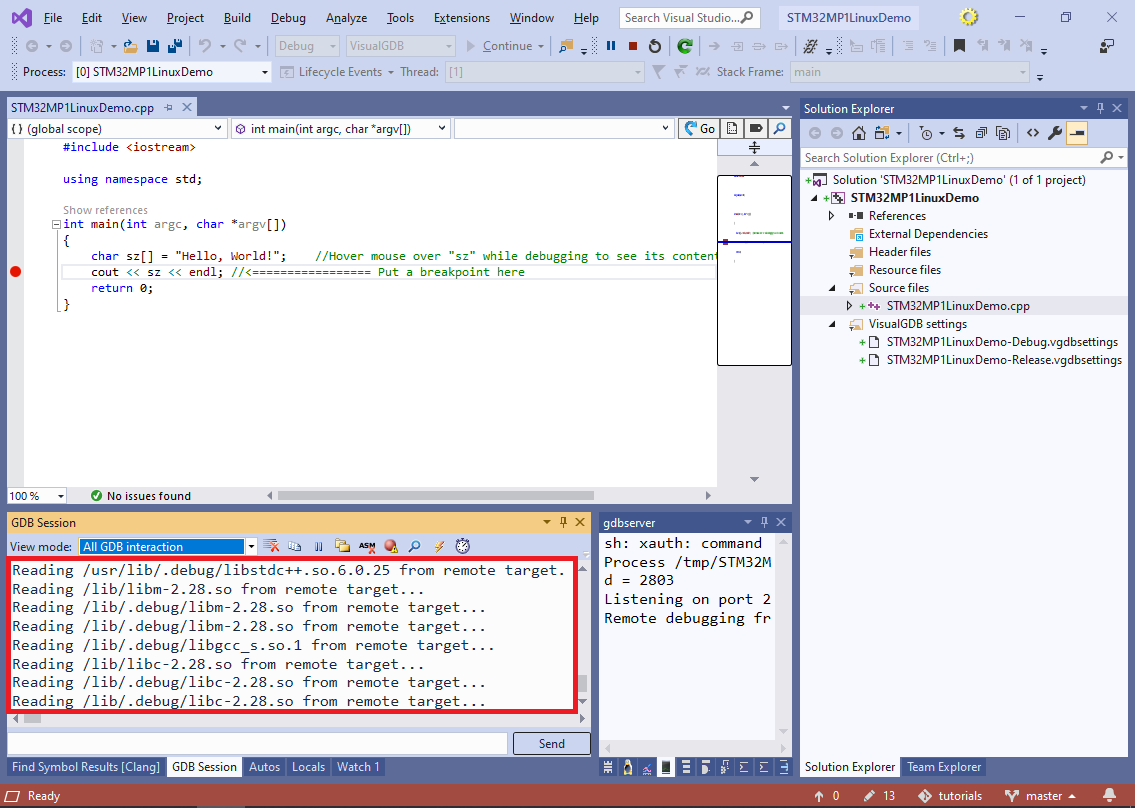1135x808 pixels.
Task: Clear the GDB Session log
Action: tap(271, 546)
